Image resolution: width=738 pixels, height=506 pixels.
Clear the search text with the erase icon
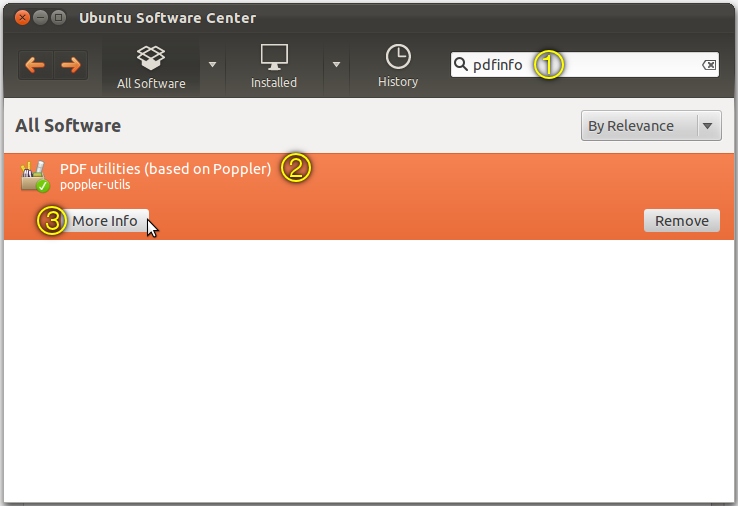click(709, 65)
